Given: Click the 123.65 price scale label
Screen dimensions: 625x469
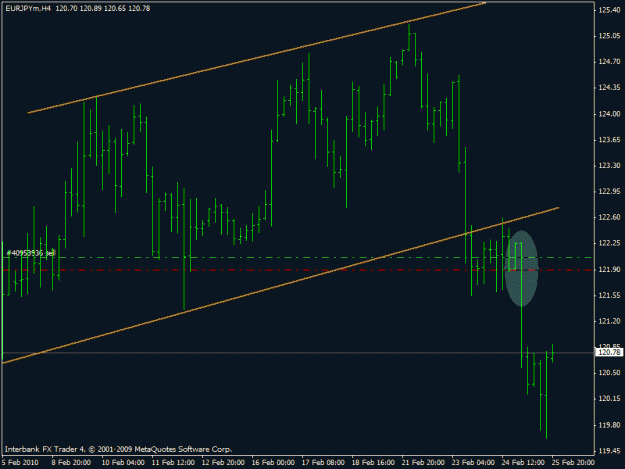Looking at the screenshot, I should (x=609, y=139).
